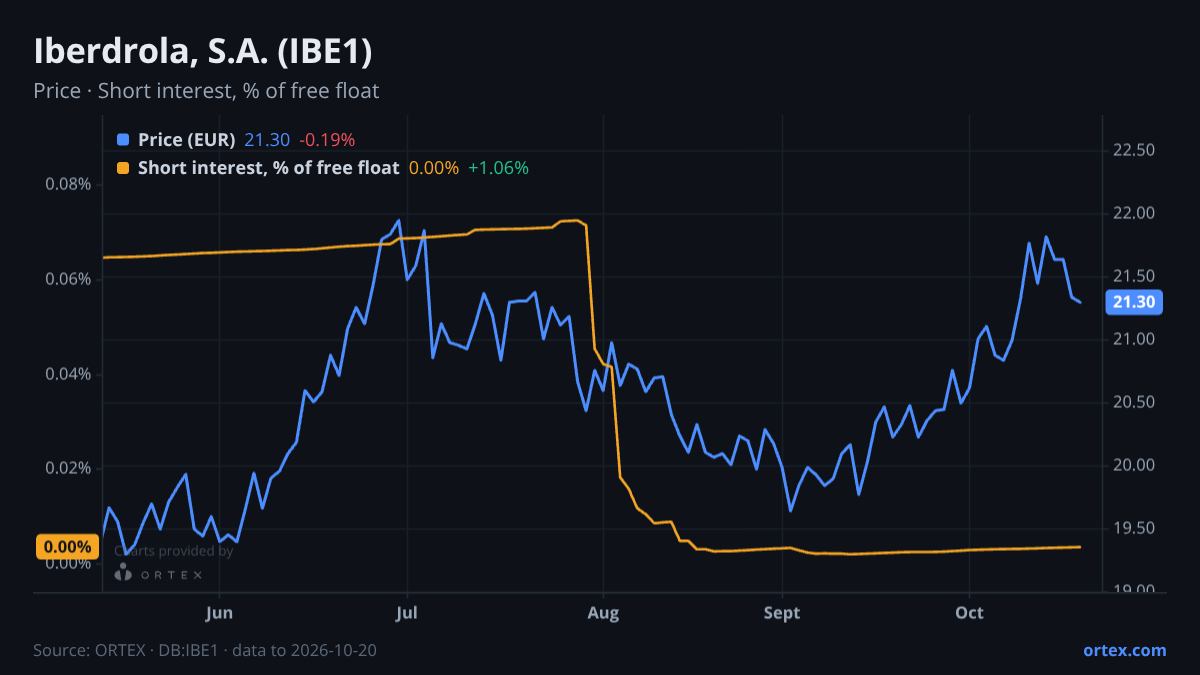The image size is (1200, 675).
Task: Click the Sept label on the time axis
Action: pyautogui.click(x=782, y=612)
